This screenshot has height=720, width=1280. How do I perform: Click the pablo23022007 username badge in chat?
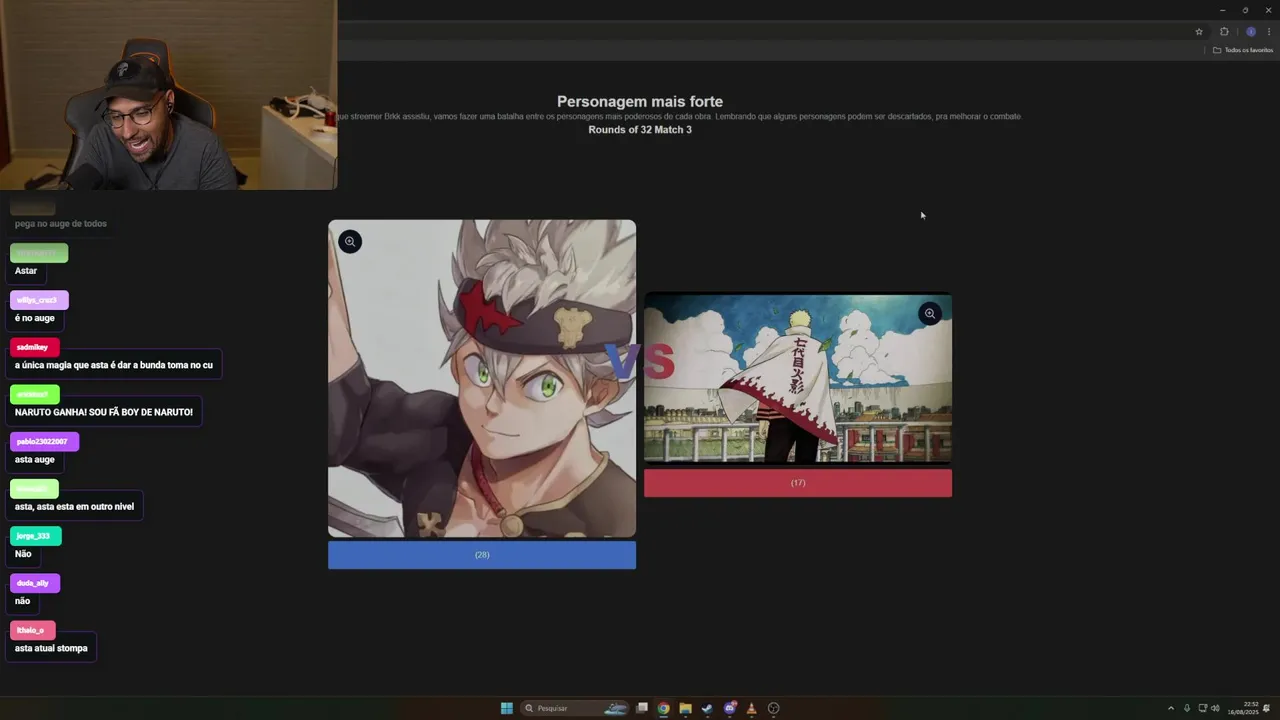pos(44,441)
